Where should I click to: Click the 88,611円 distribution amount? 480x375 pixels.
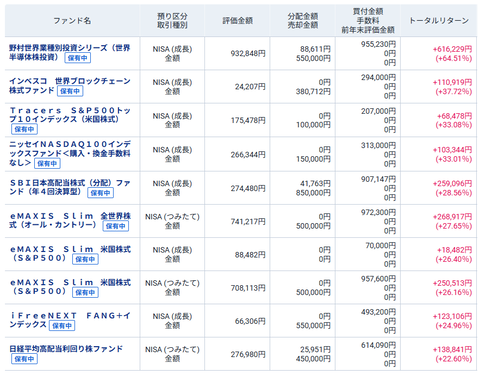(315, 49)
